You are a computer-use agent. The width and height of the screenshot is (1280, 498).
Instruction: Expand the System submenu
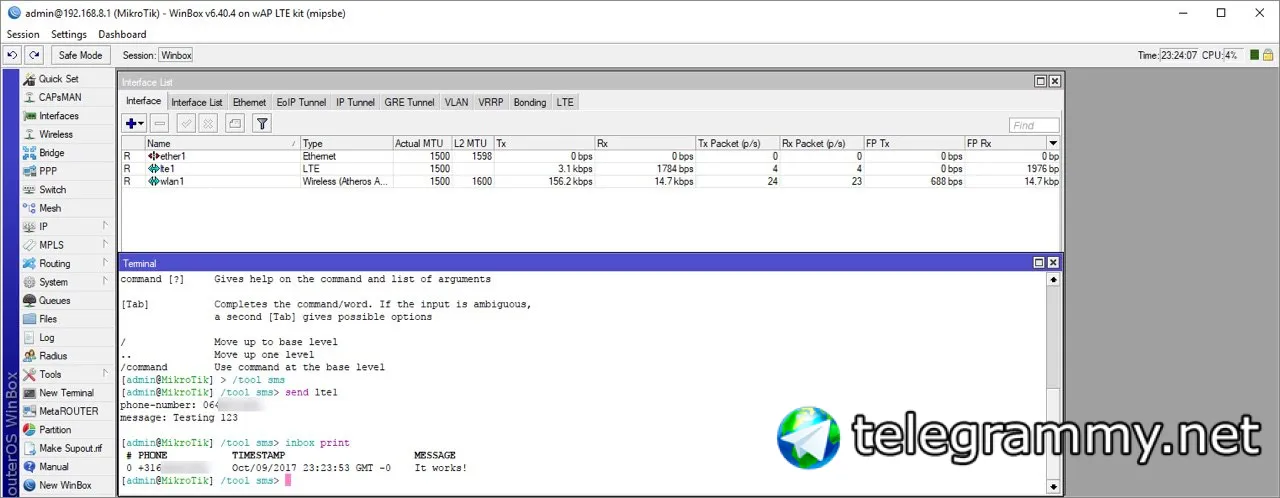(67, 282)
